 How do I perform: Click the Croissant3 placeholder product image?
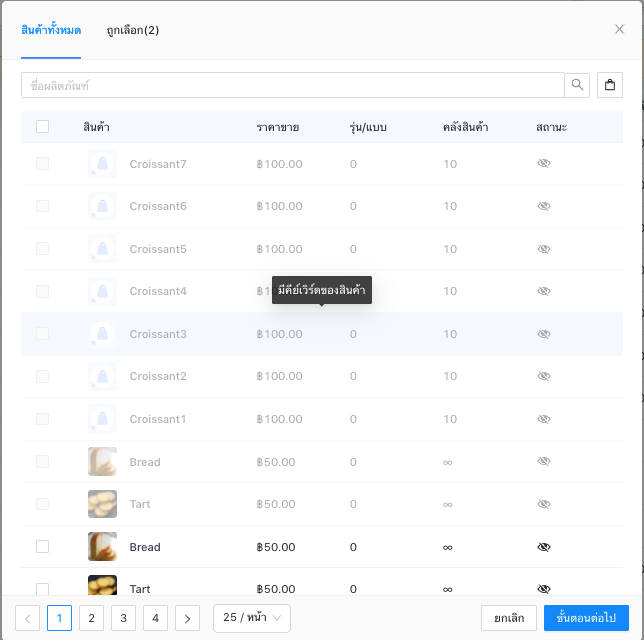point(102,334)
